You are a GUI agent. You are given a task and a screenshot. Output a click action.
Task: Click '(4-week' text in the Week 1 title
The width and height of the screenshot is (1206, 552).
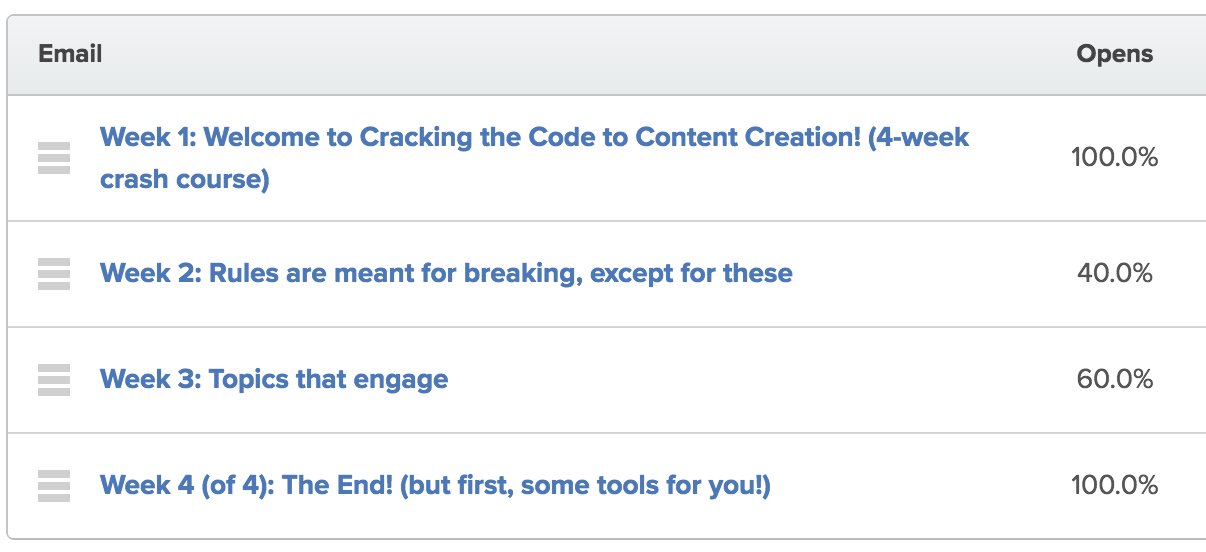coord(919,137)
